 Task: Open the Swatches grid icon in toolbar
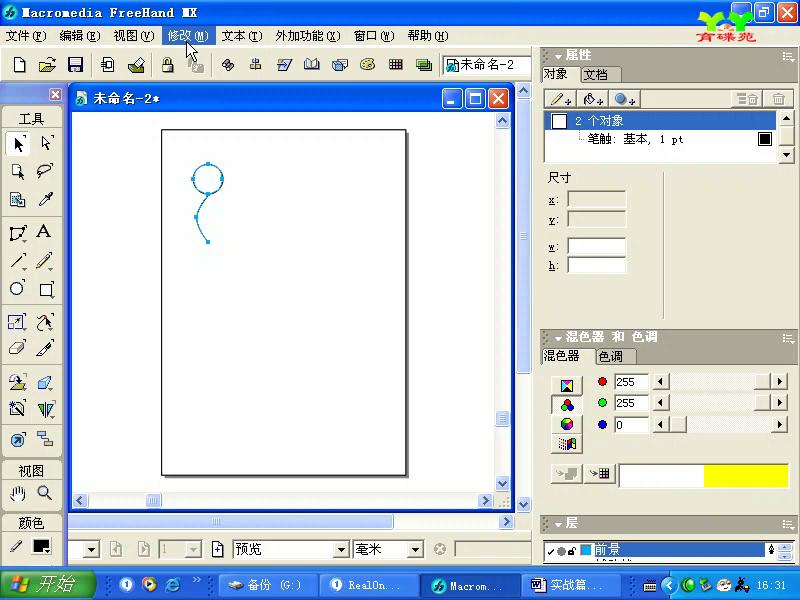(395, 65)
